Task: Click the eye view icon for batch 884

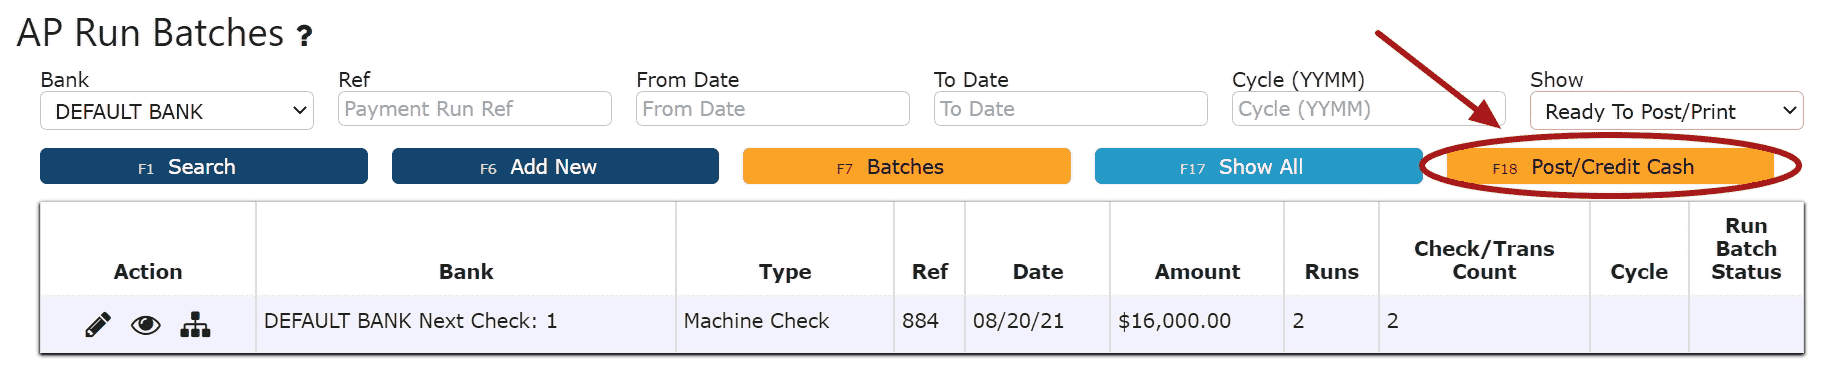Action: point(146,325)
